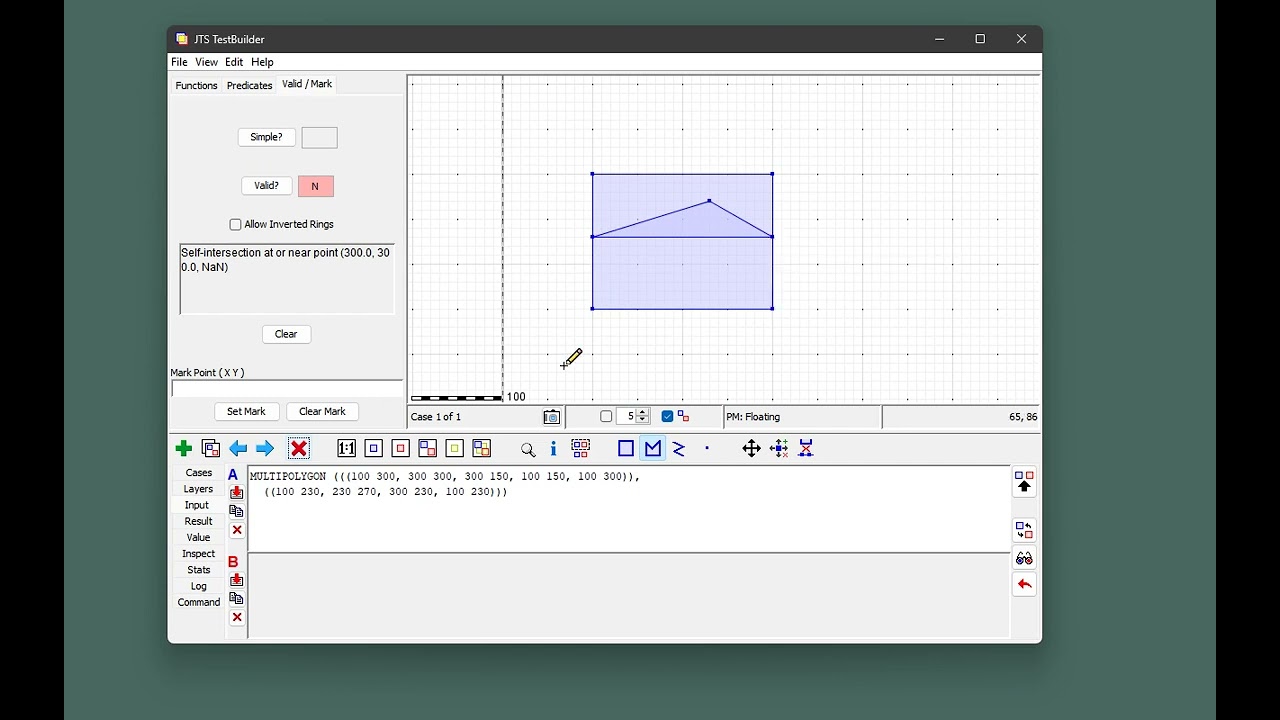
Task: Select the move vertices edit tool
Action: pos(779,449)
